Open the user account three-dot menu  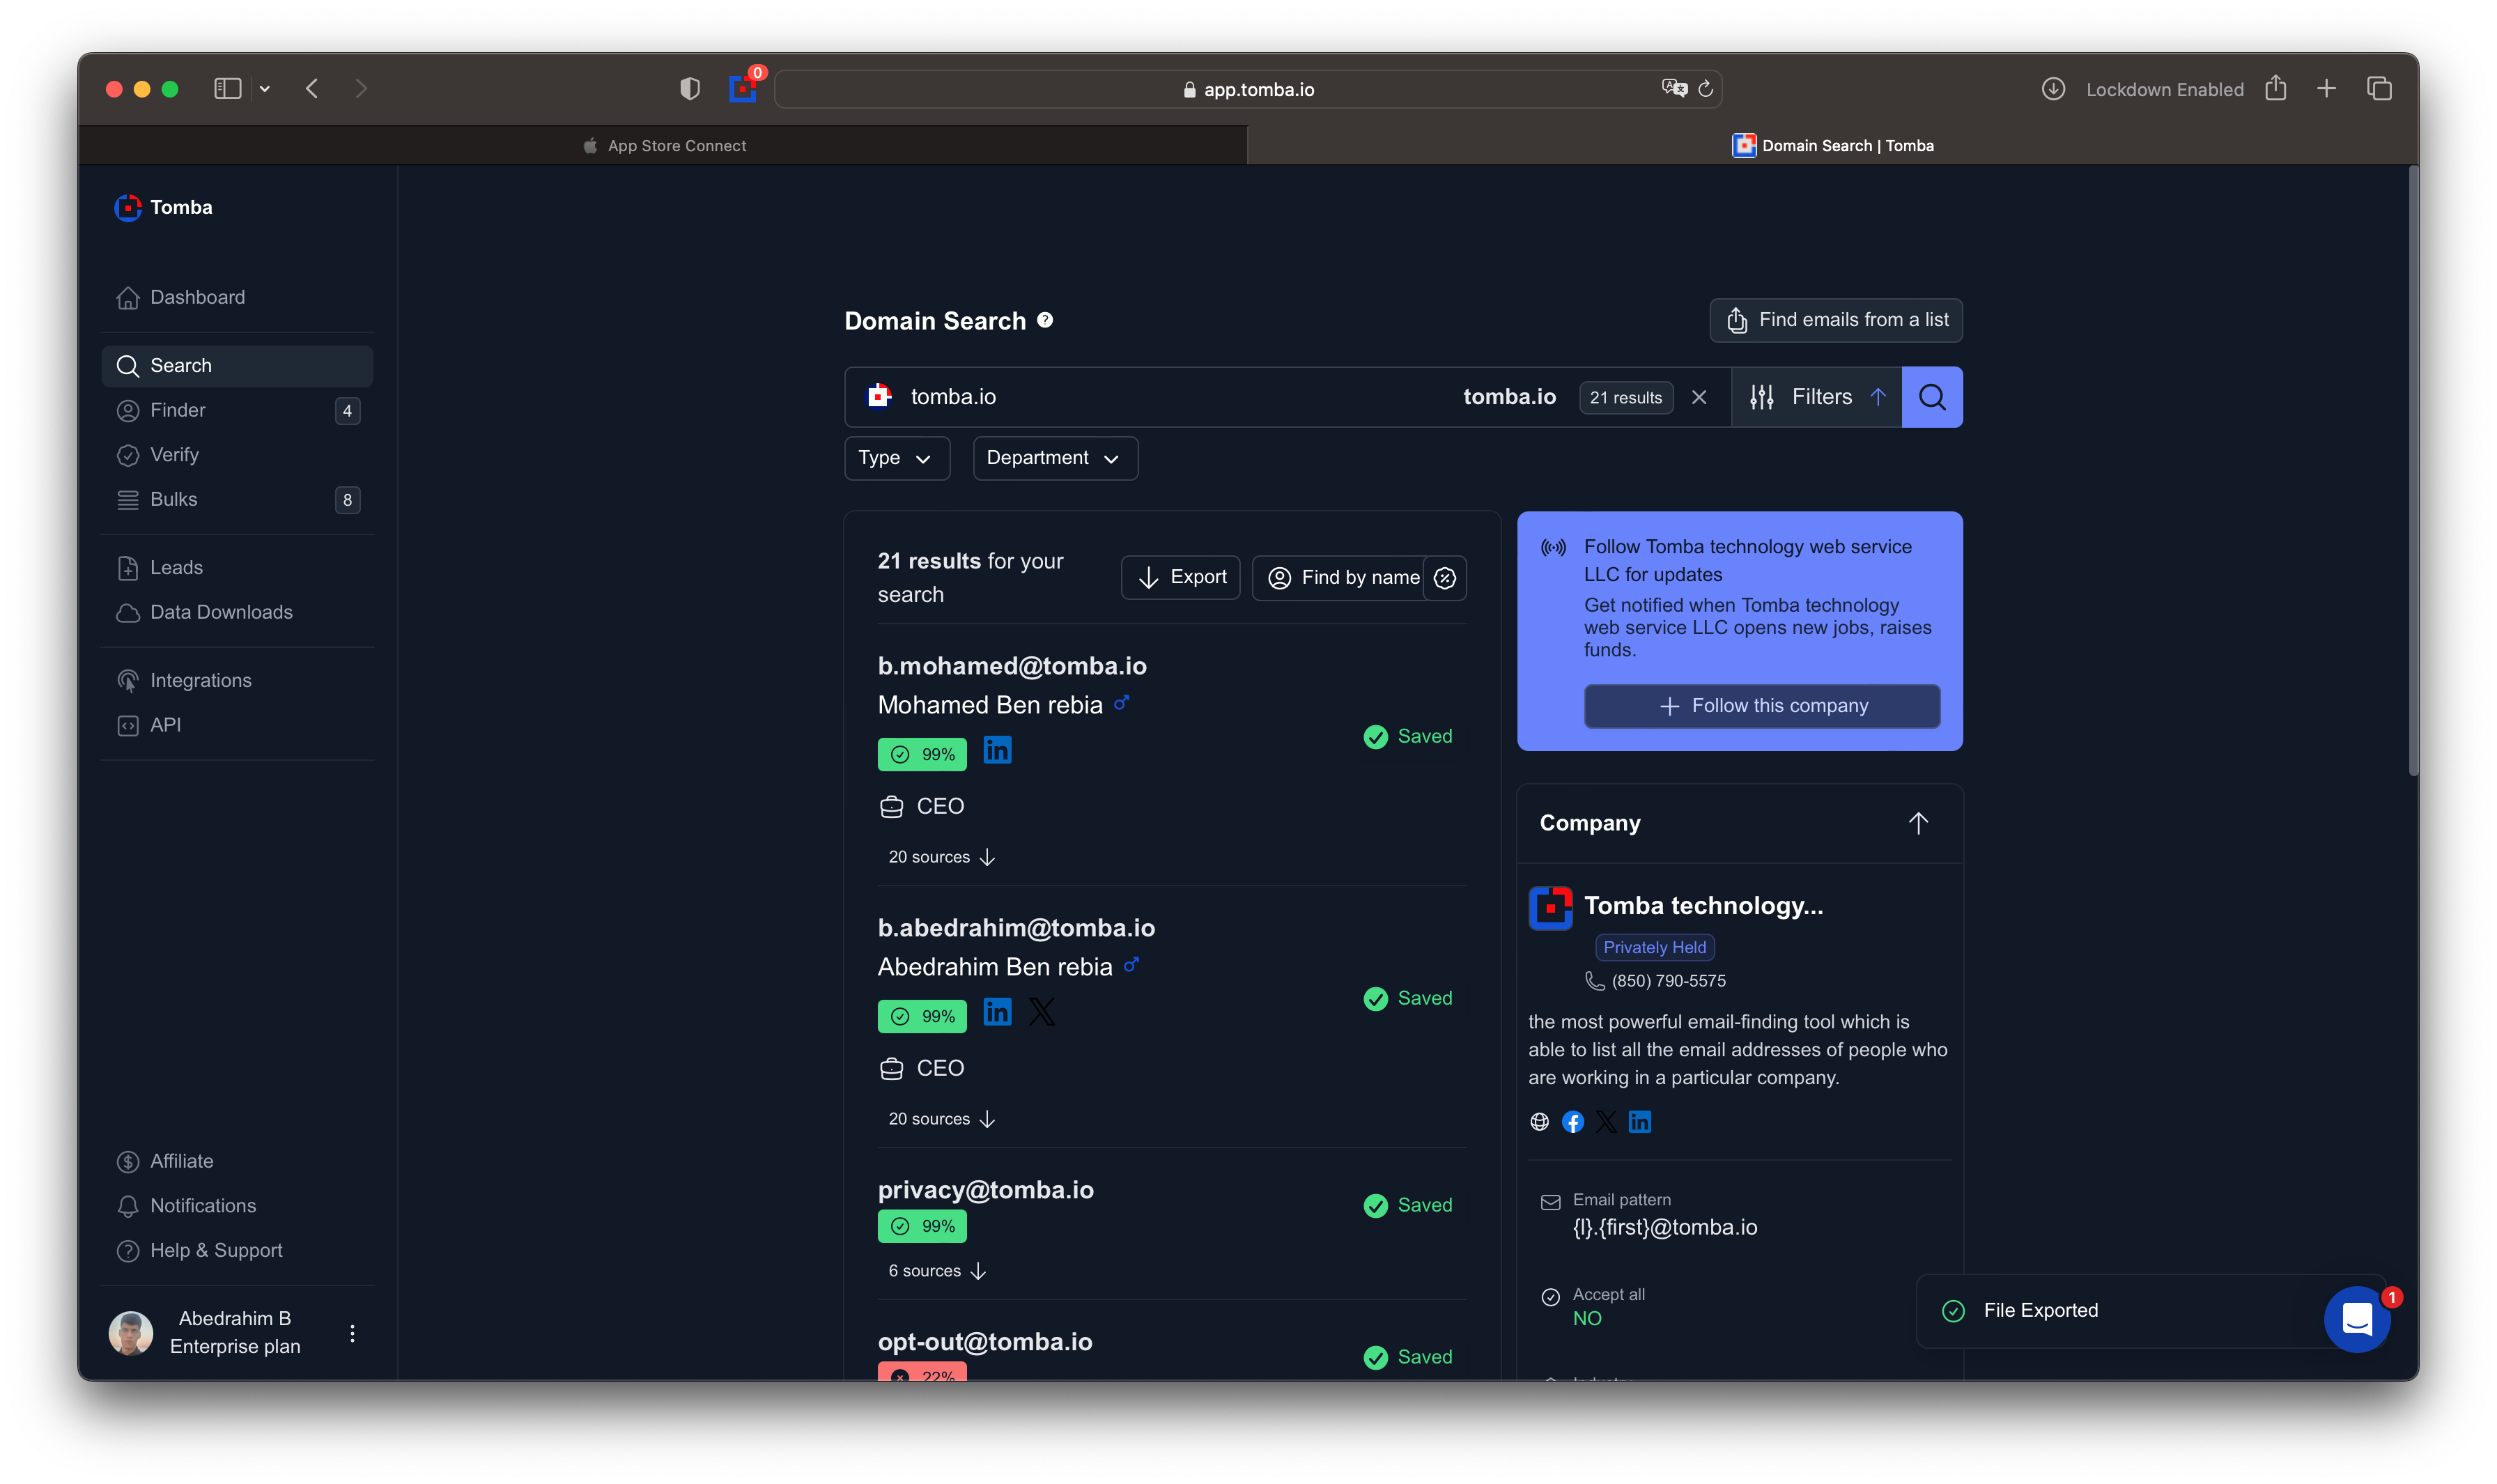click(352, 1333)
